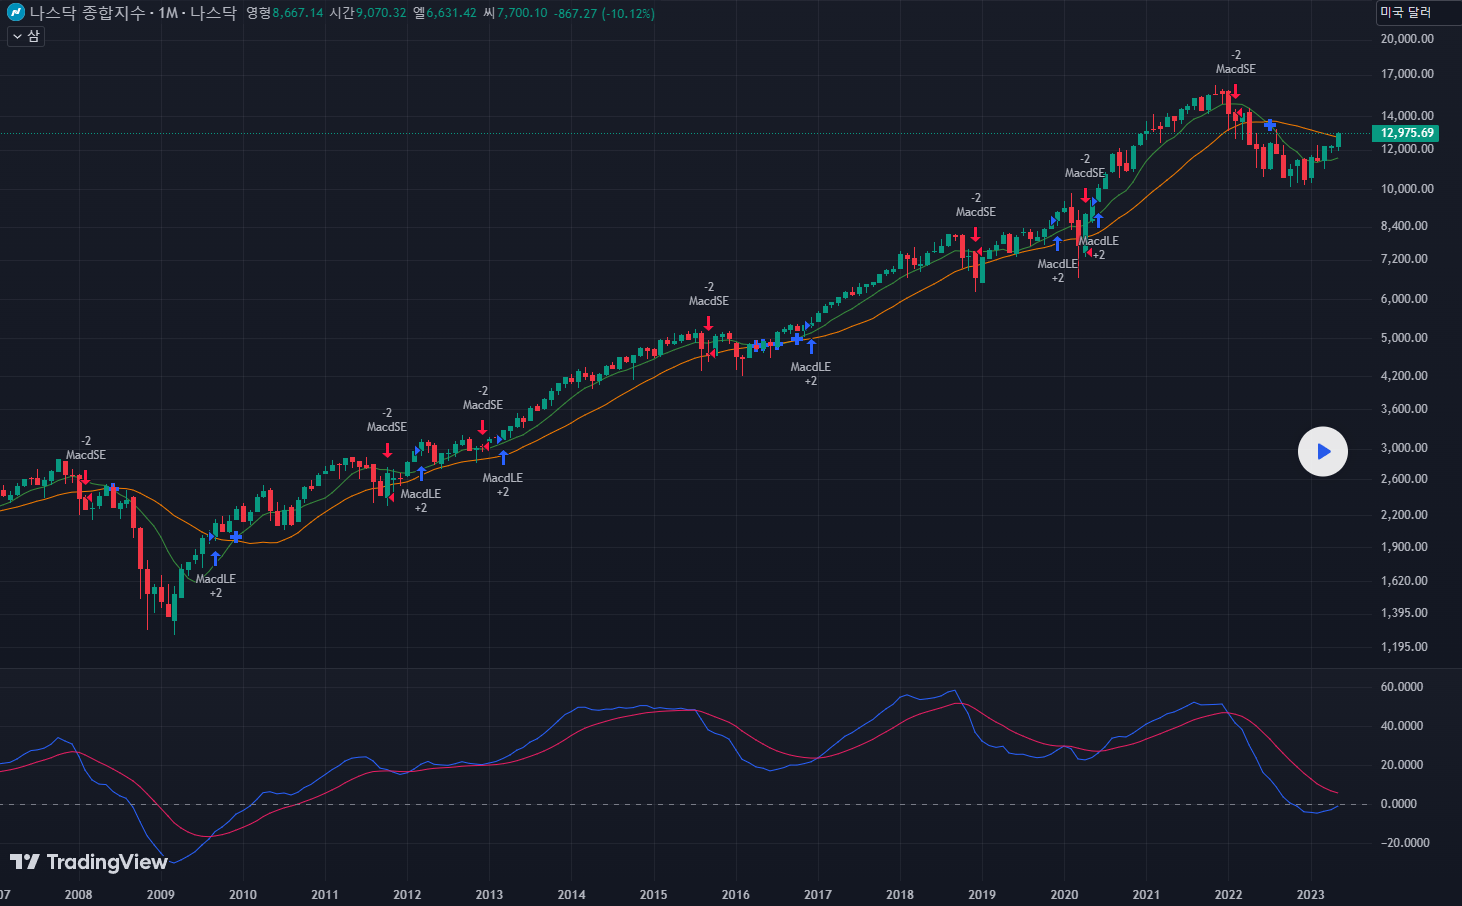
Task: Click the 2020 time axis label
Action: [x=1064, y=895]
